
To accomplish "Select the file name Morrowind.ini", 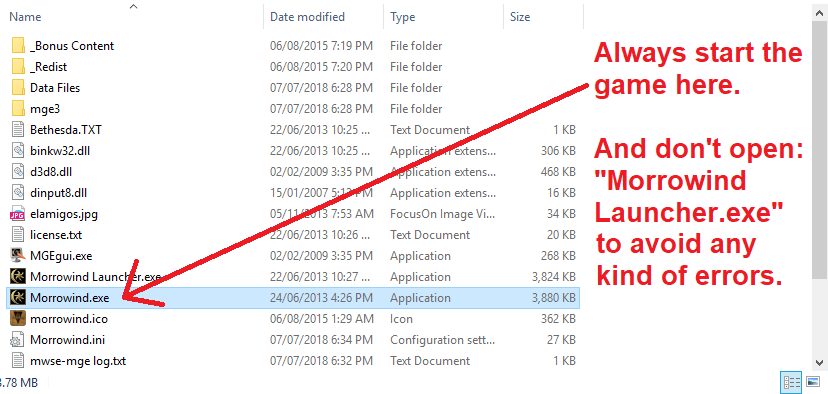I will coord(67,340).
